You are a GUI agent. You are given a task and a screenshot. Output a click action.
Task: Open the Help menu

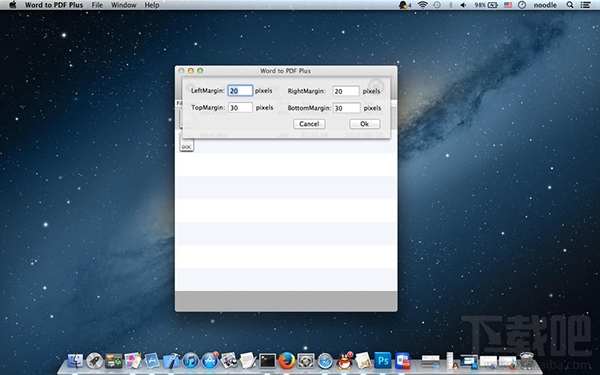152,5
